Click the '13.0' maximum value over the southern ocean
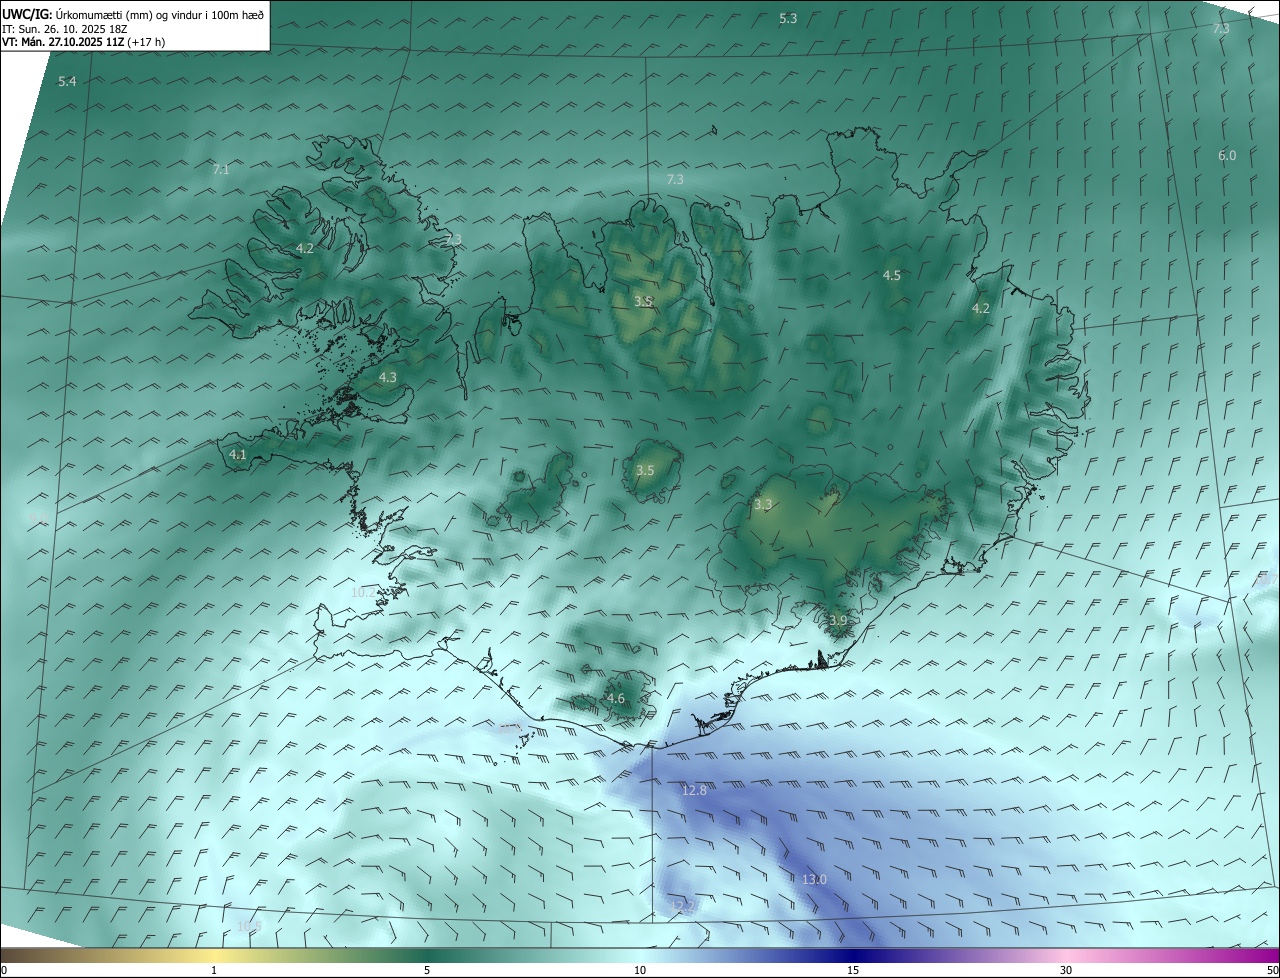Image resolution: width=1280 pixels, height=978 pixels. tap(815, 879)
